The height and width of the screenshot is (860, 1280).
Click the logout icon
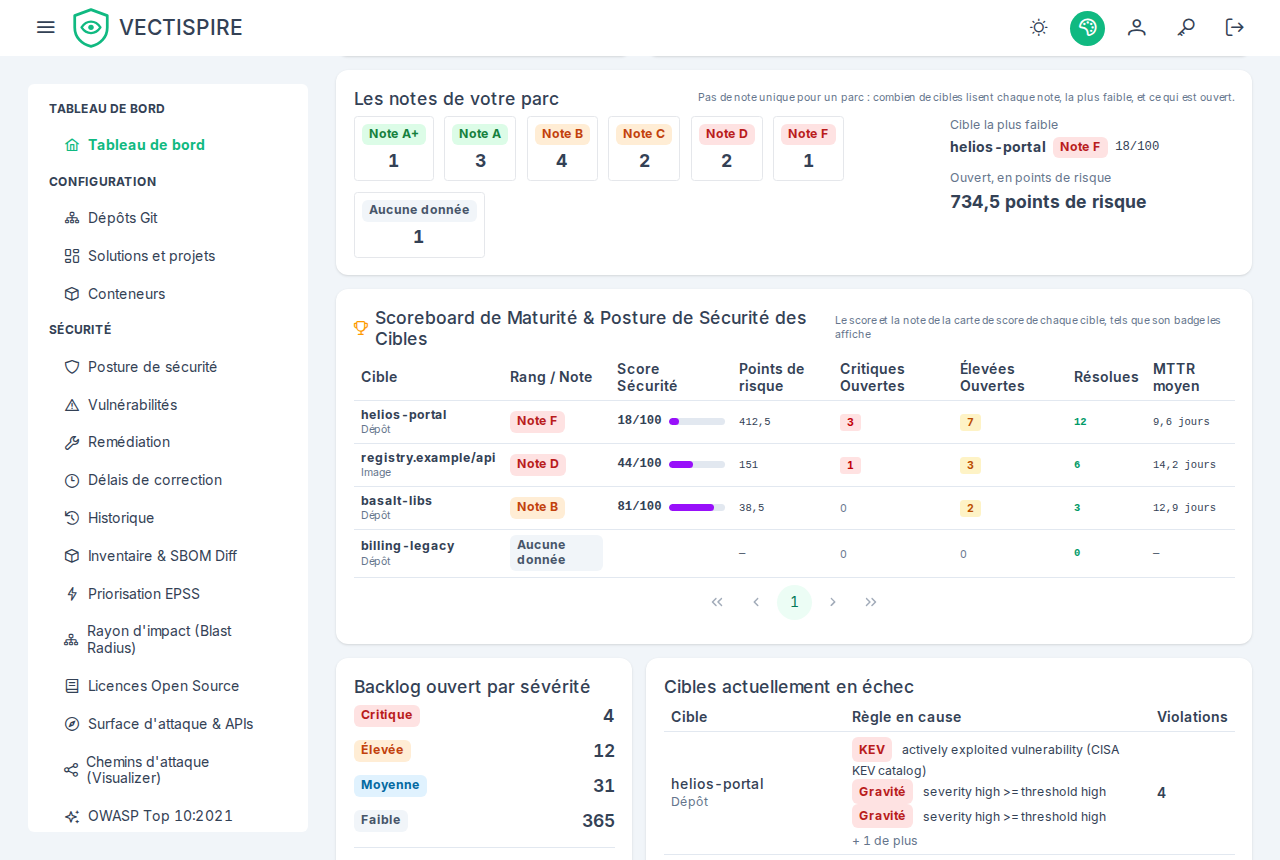click(1235, 27)
